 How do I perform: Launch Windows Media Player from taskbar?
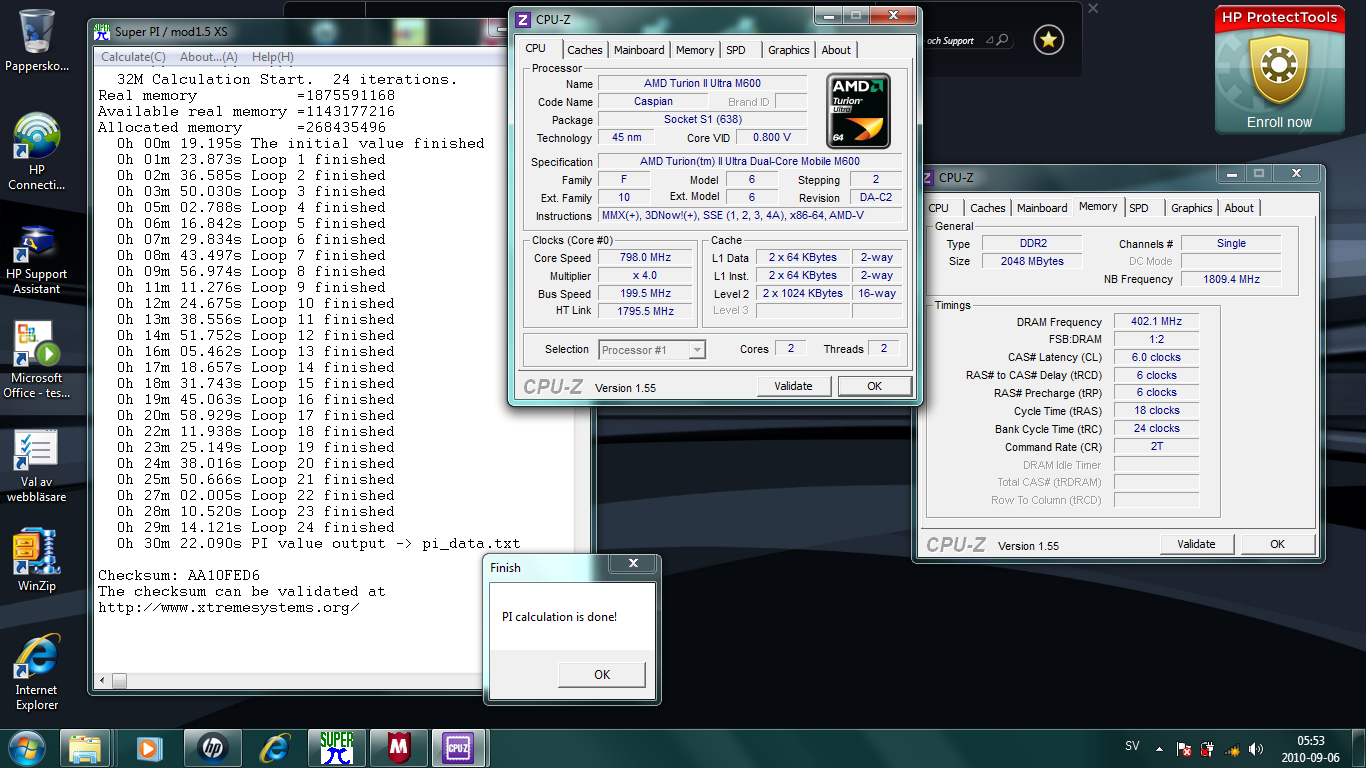click(x=148, y=748)
